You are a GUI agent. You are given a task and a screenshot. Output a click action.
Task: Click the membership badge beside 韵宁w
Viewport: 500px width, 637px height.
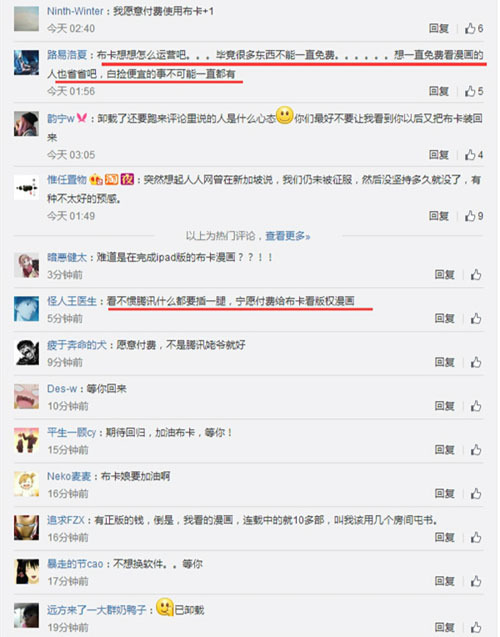[82, 118]
